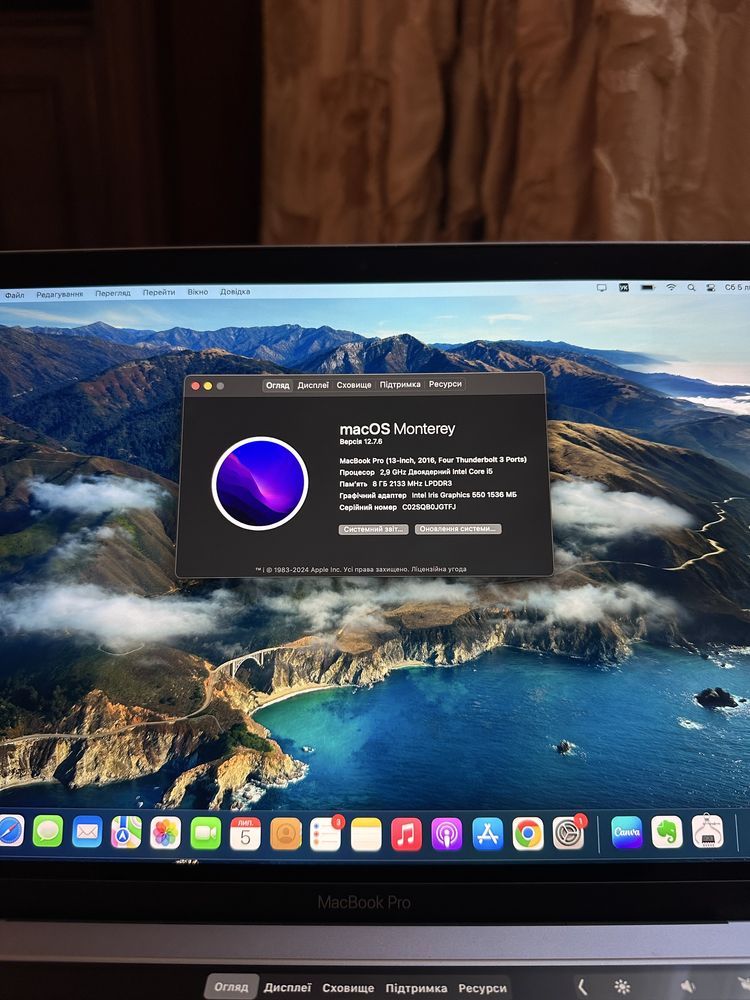
Task: Select the serial number C02SQB0JGTFJ
Action: tap(429, 507)
